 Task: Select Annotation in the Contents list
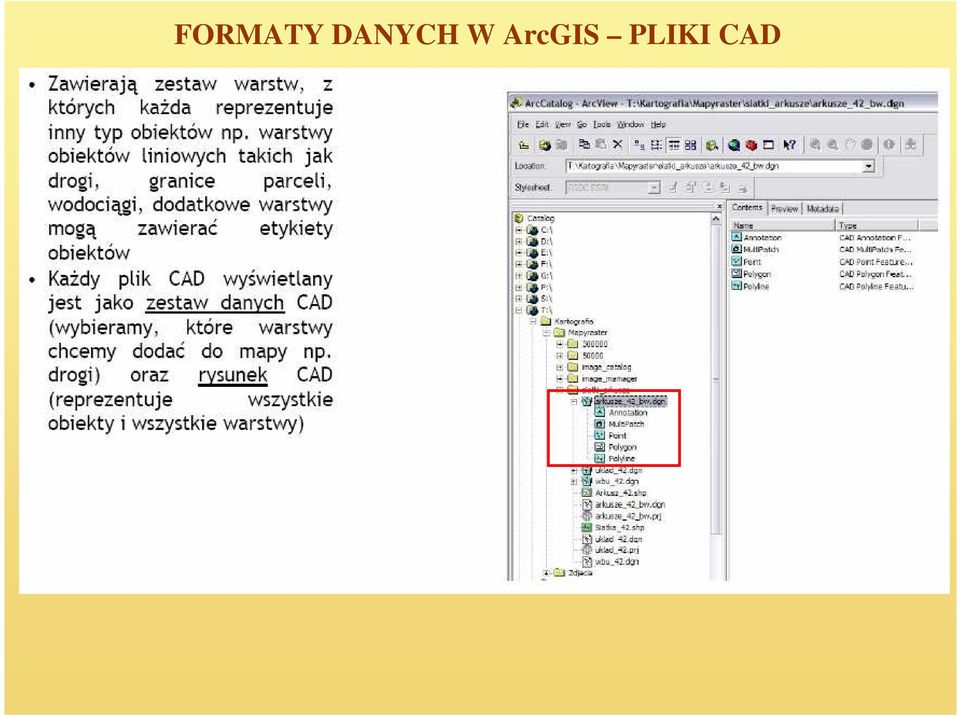tap(757, 237)
